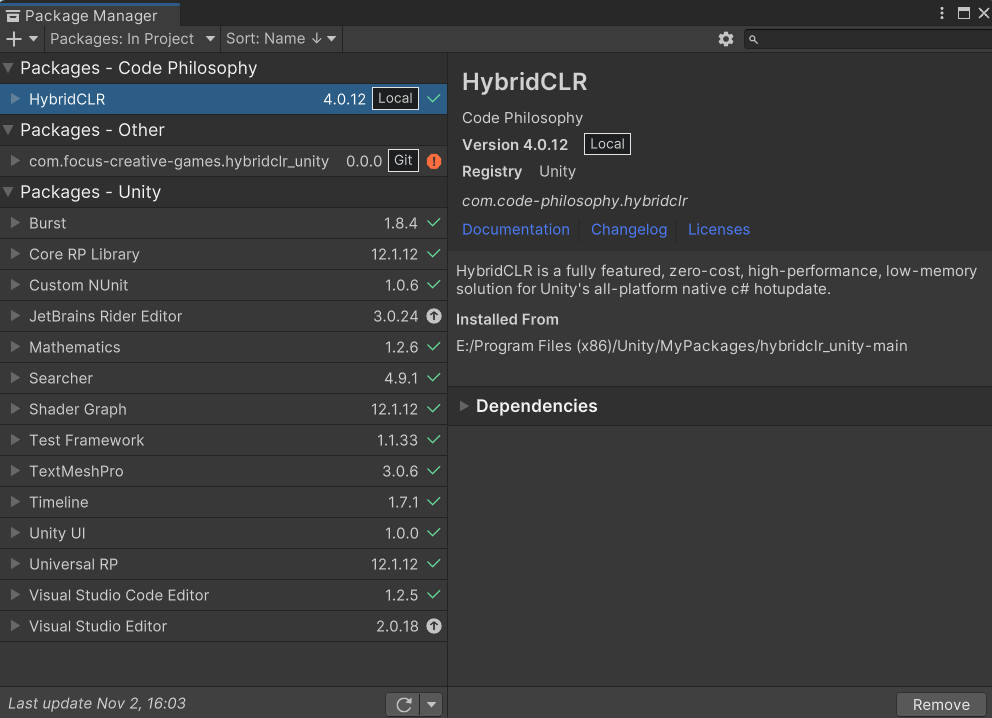Expand the HybridCLR package versions arrow
Screen dimensions: 992x718
click(16, 99)
